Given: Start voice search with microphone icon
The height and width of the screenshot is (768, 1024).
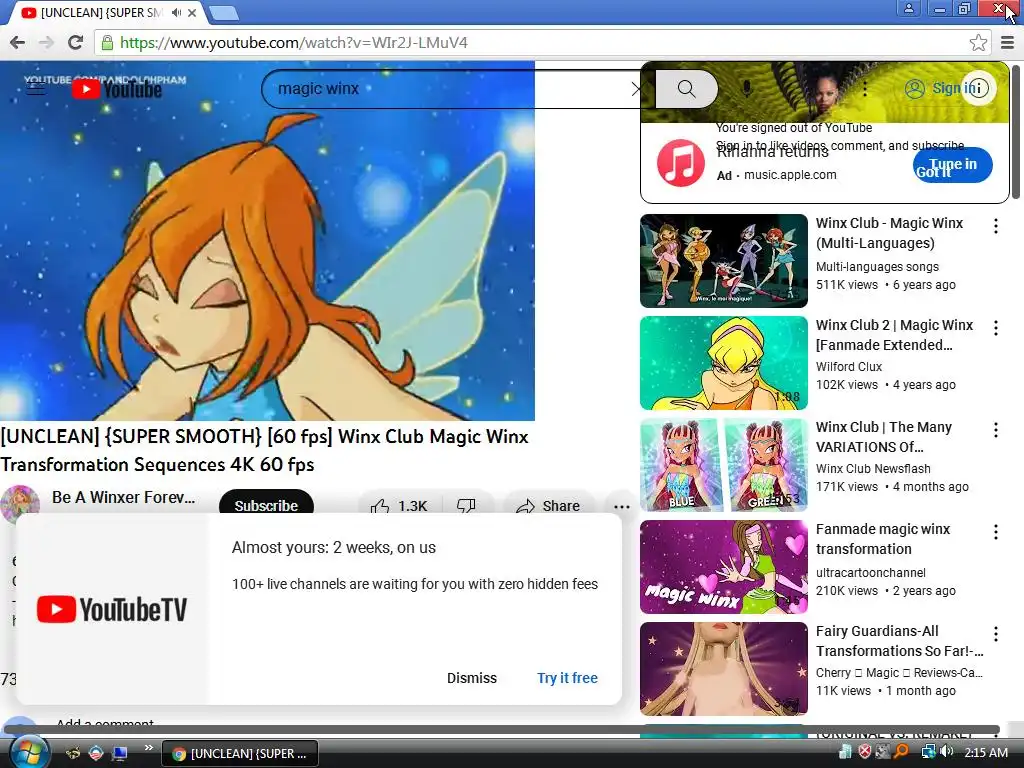Looking at the screenshot, I should 746,88.
